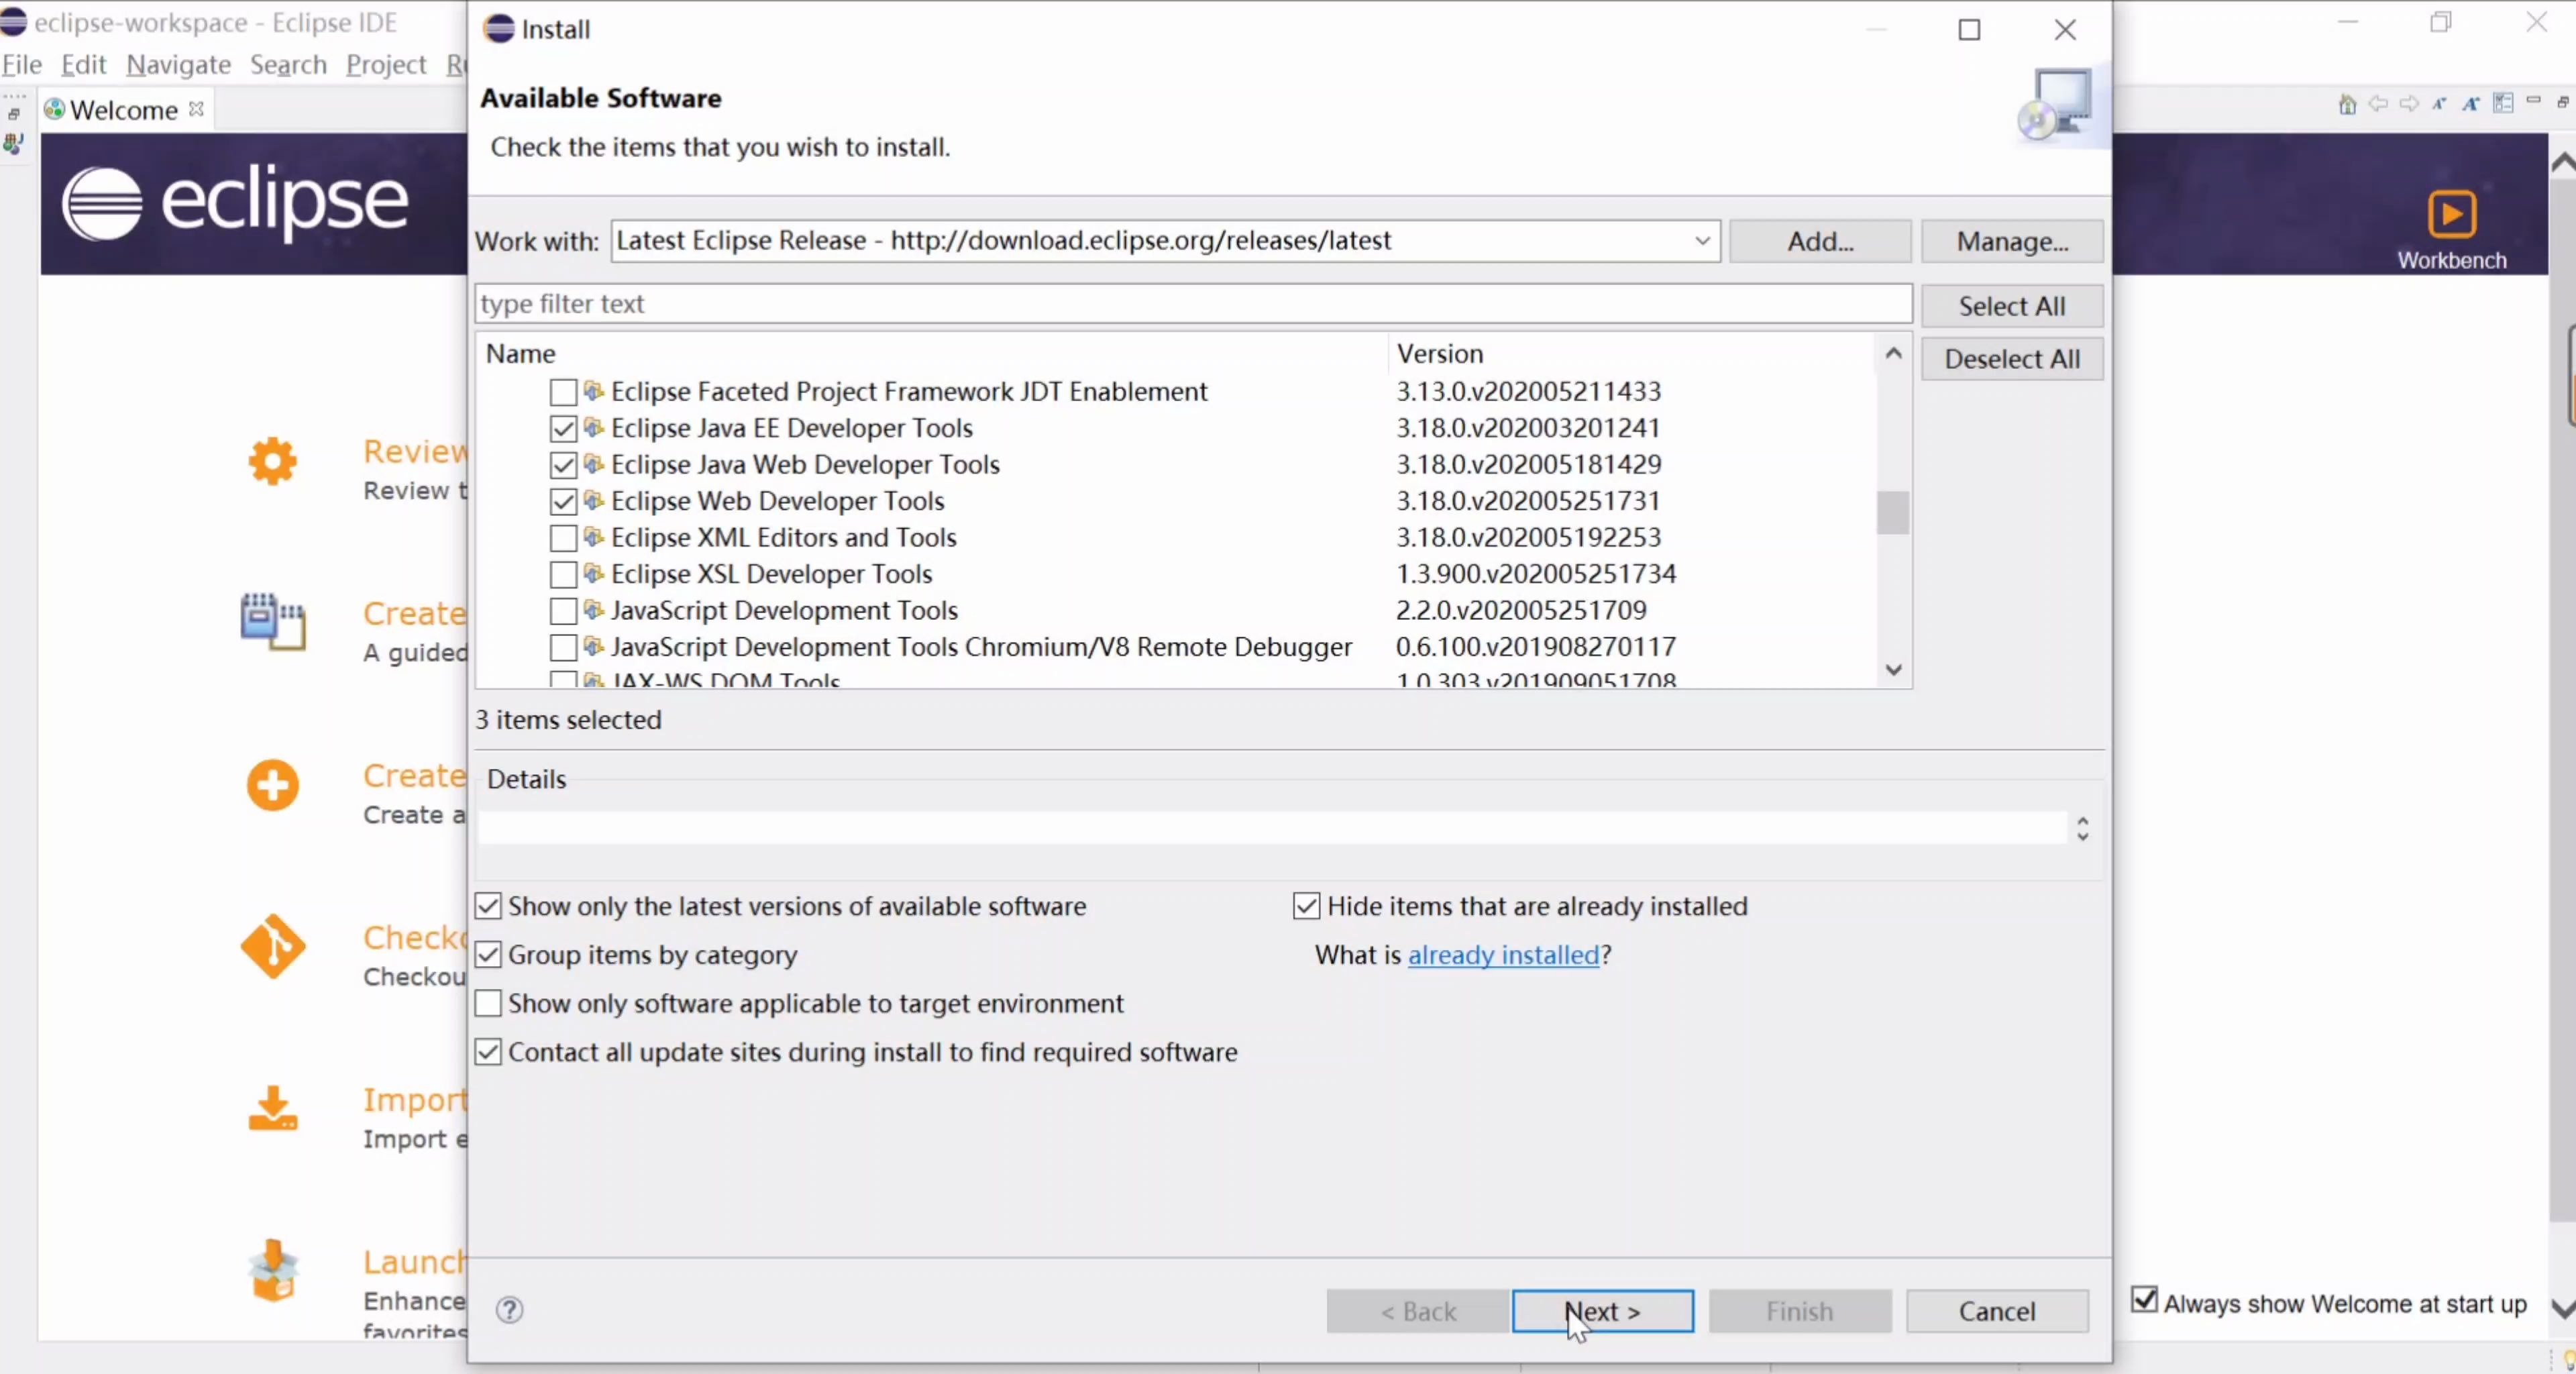Open the Navigate menu
Image resolution: width=2576 pixels, height=1374 pixels.
point(179,65)
